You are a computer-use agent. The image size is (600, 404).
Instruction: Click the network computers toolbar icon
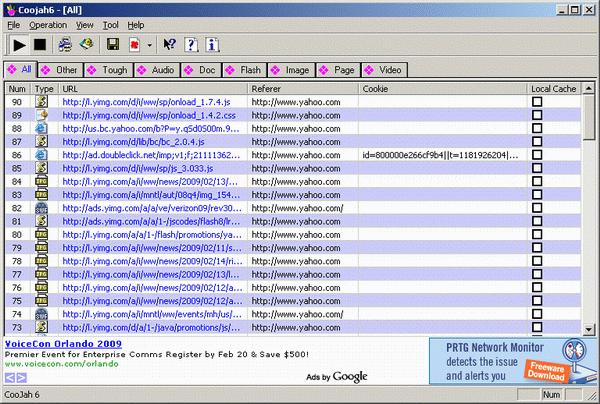tap(65, 45)
